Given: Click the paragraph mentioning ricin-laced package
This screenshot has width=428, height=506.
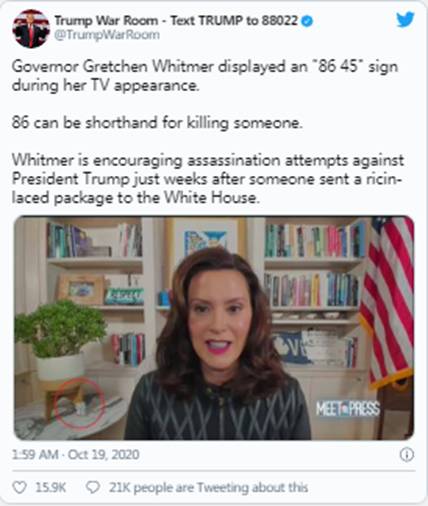Looking at the screenshot, I should [x=208, y=179].
